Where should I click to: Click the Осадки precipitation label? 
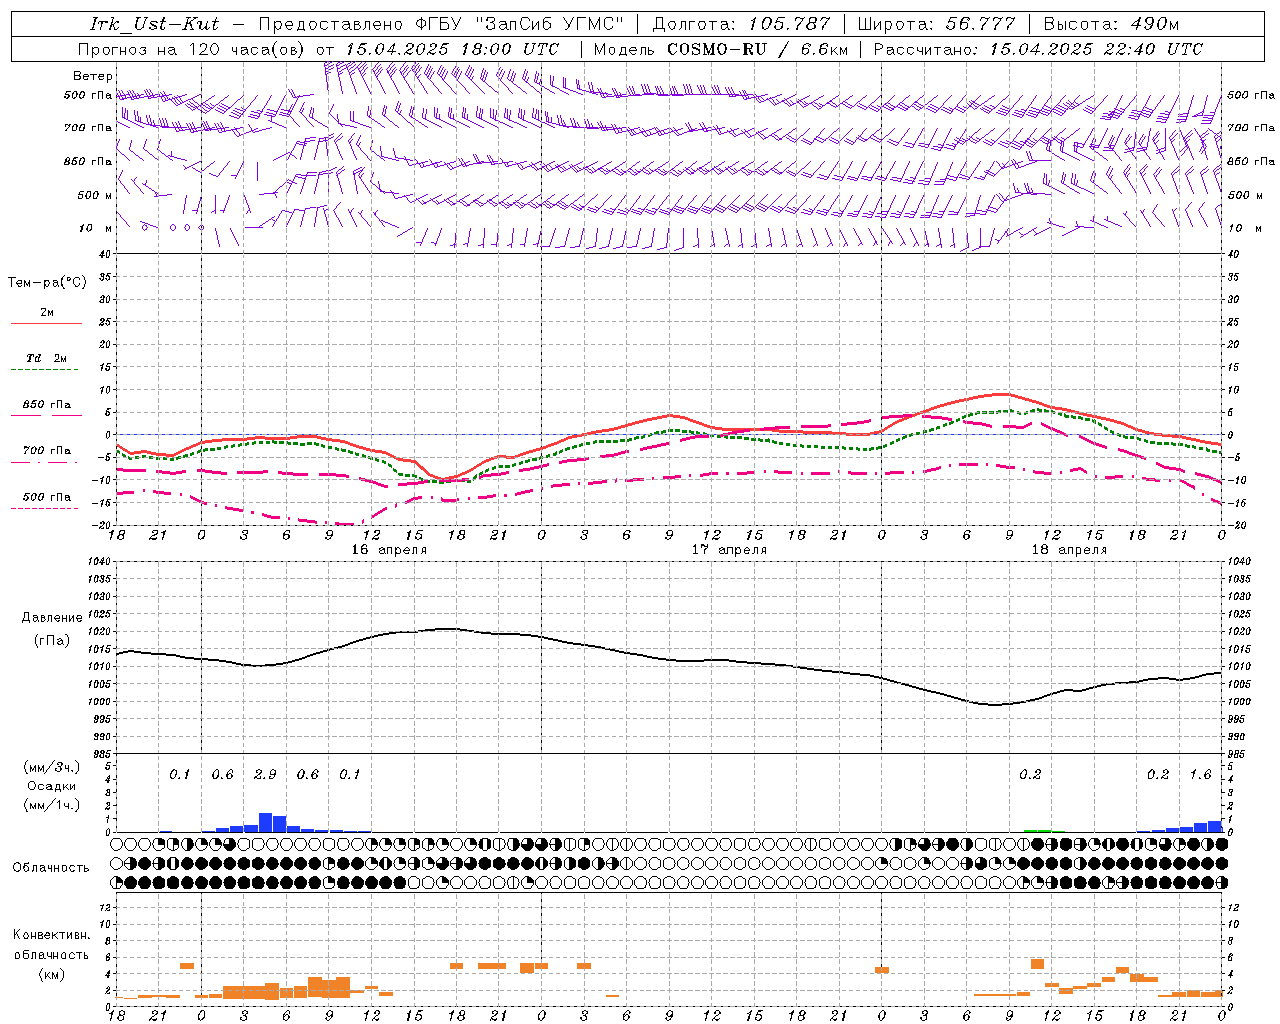[51, 786]
